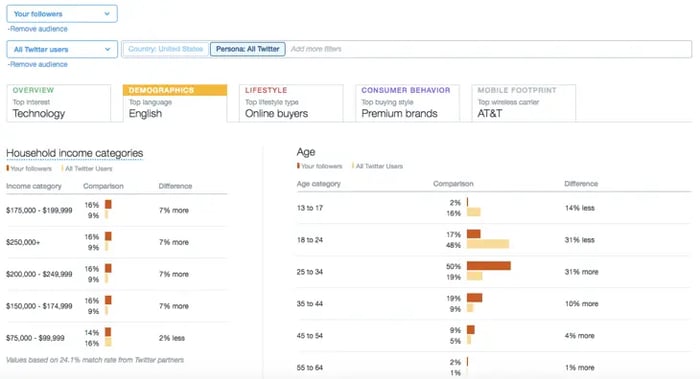Click All Twitter Users legend in Age section
The height and width of the screenshot is (379, 700).
[378, 166]
